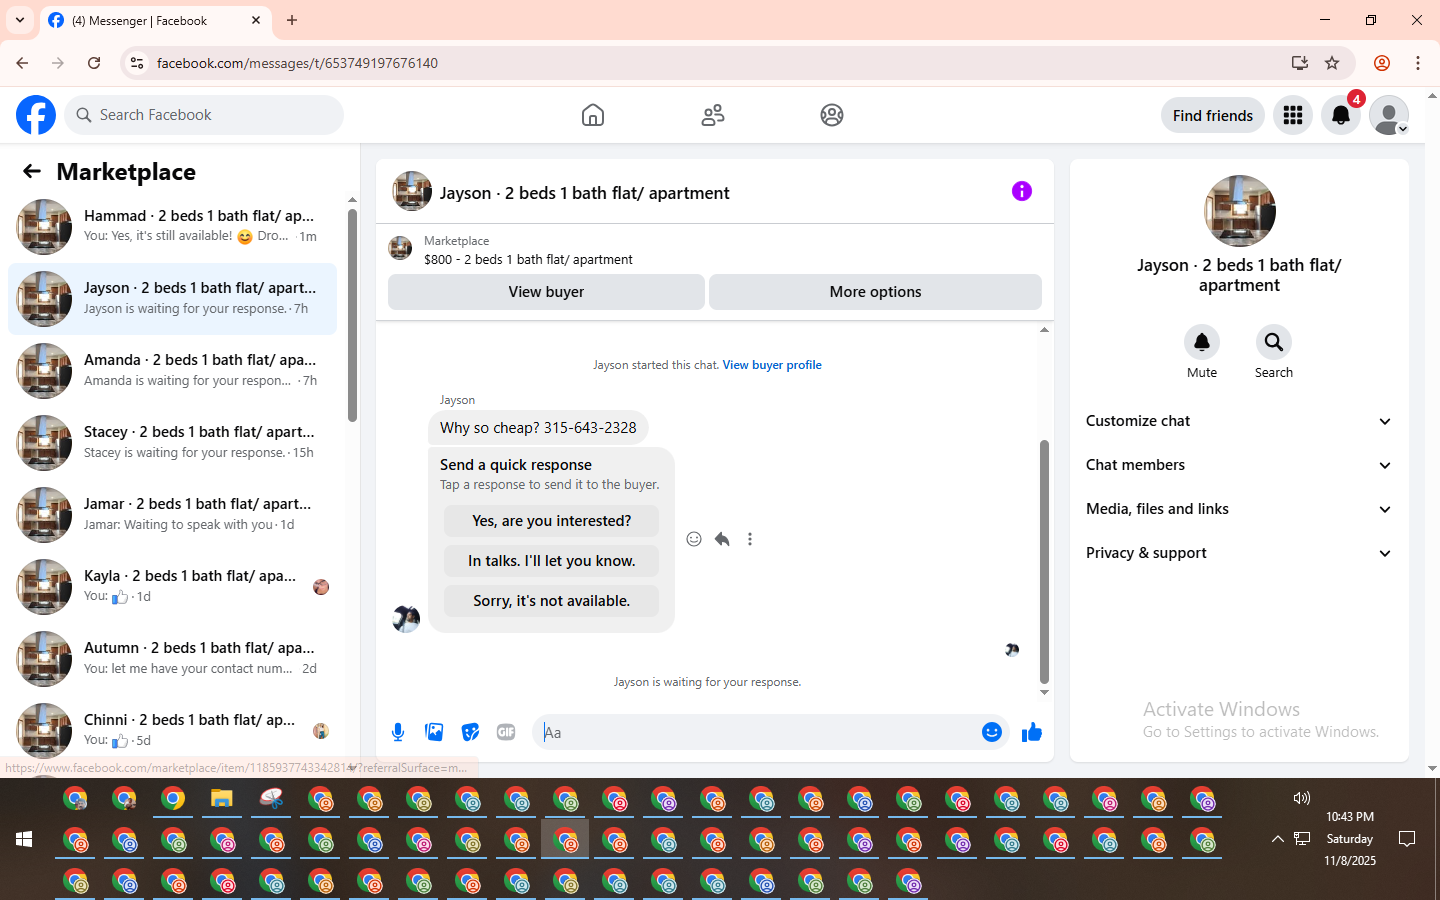1440x900 pixels.
Task: Search in conversation with magnifier icon
Action: click(1274, 343)
